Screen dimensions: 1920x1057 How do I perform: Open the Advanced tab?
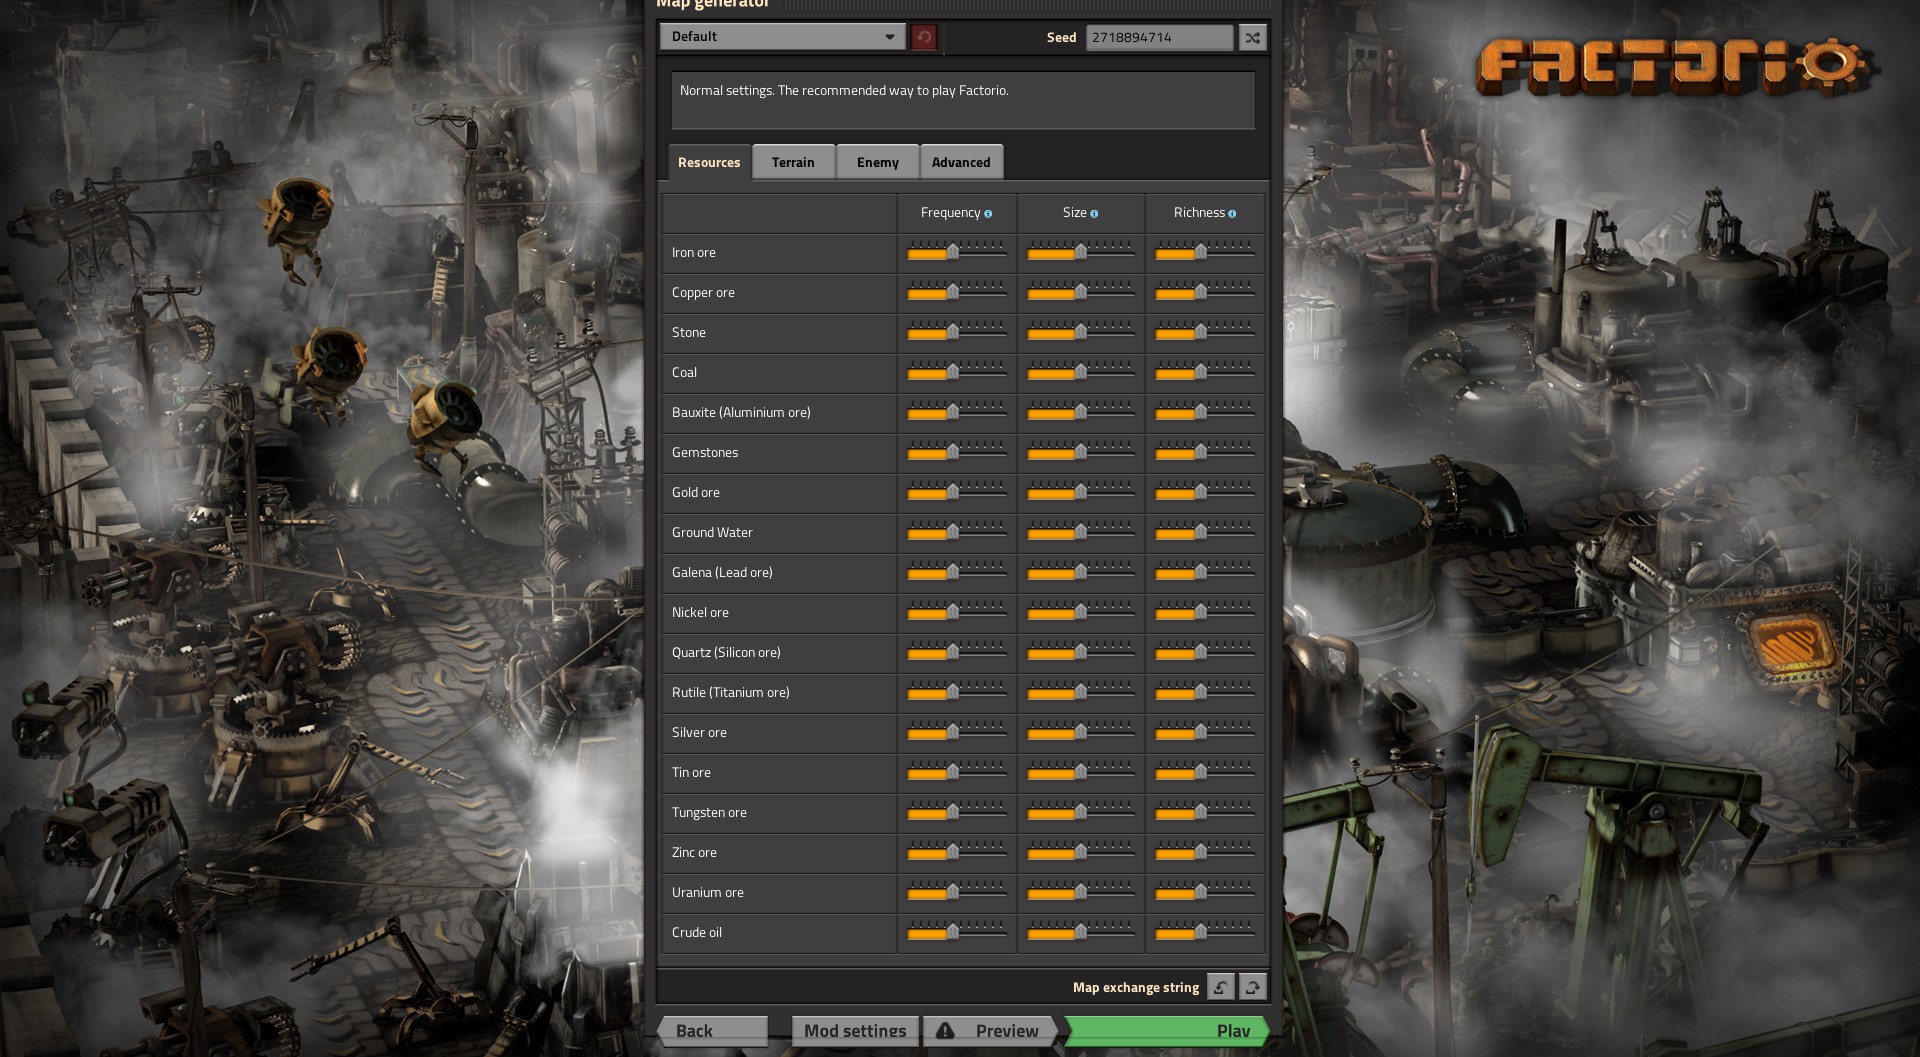(961, 162)
